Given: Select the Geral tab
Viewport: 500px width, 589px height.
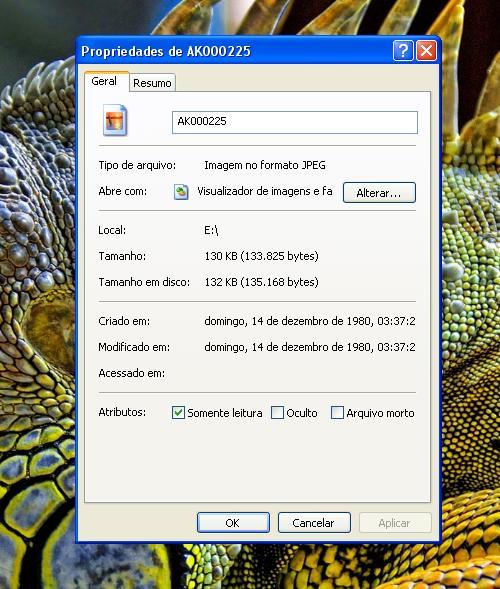Looking at the screenshot, I should coord(104,81).
